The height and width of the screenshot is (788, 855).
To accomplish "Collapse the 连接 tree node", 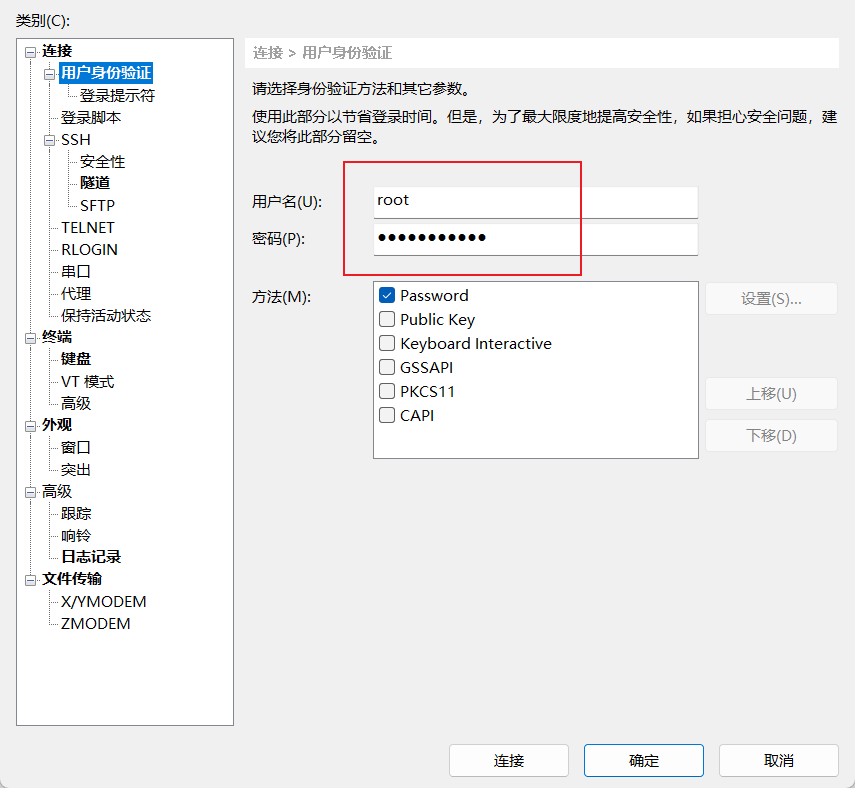I will click(x=30, y=52).
